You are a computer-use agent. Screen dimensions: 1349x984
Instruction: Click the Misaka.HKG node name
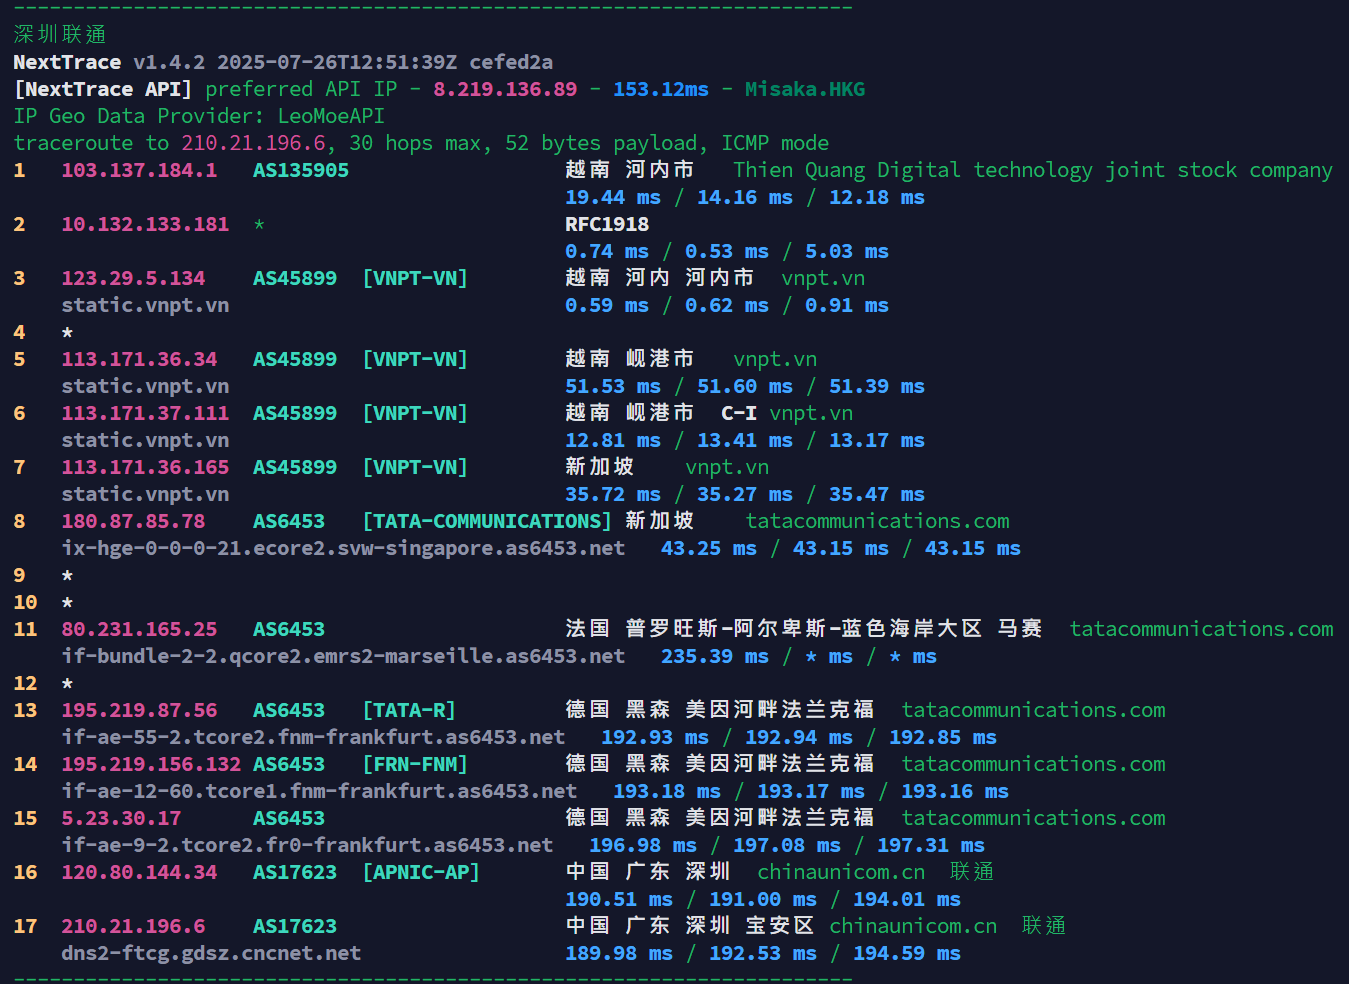pyautogui.click(x=805, y=89)
